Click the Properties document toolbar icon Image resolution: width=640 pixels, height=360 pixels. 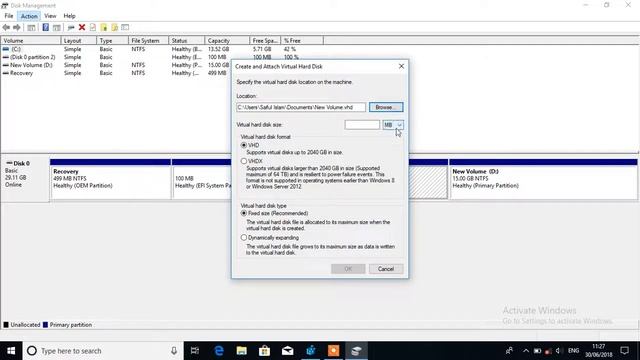93,27
